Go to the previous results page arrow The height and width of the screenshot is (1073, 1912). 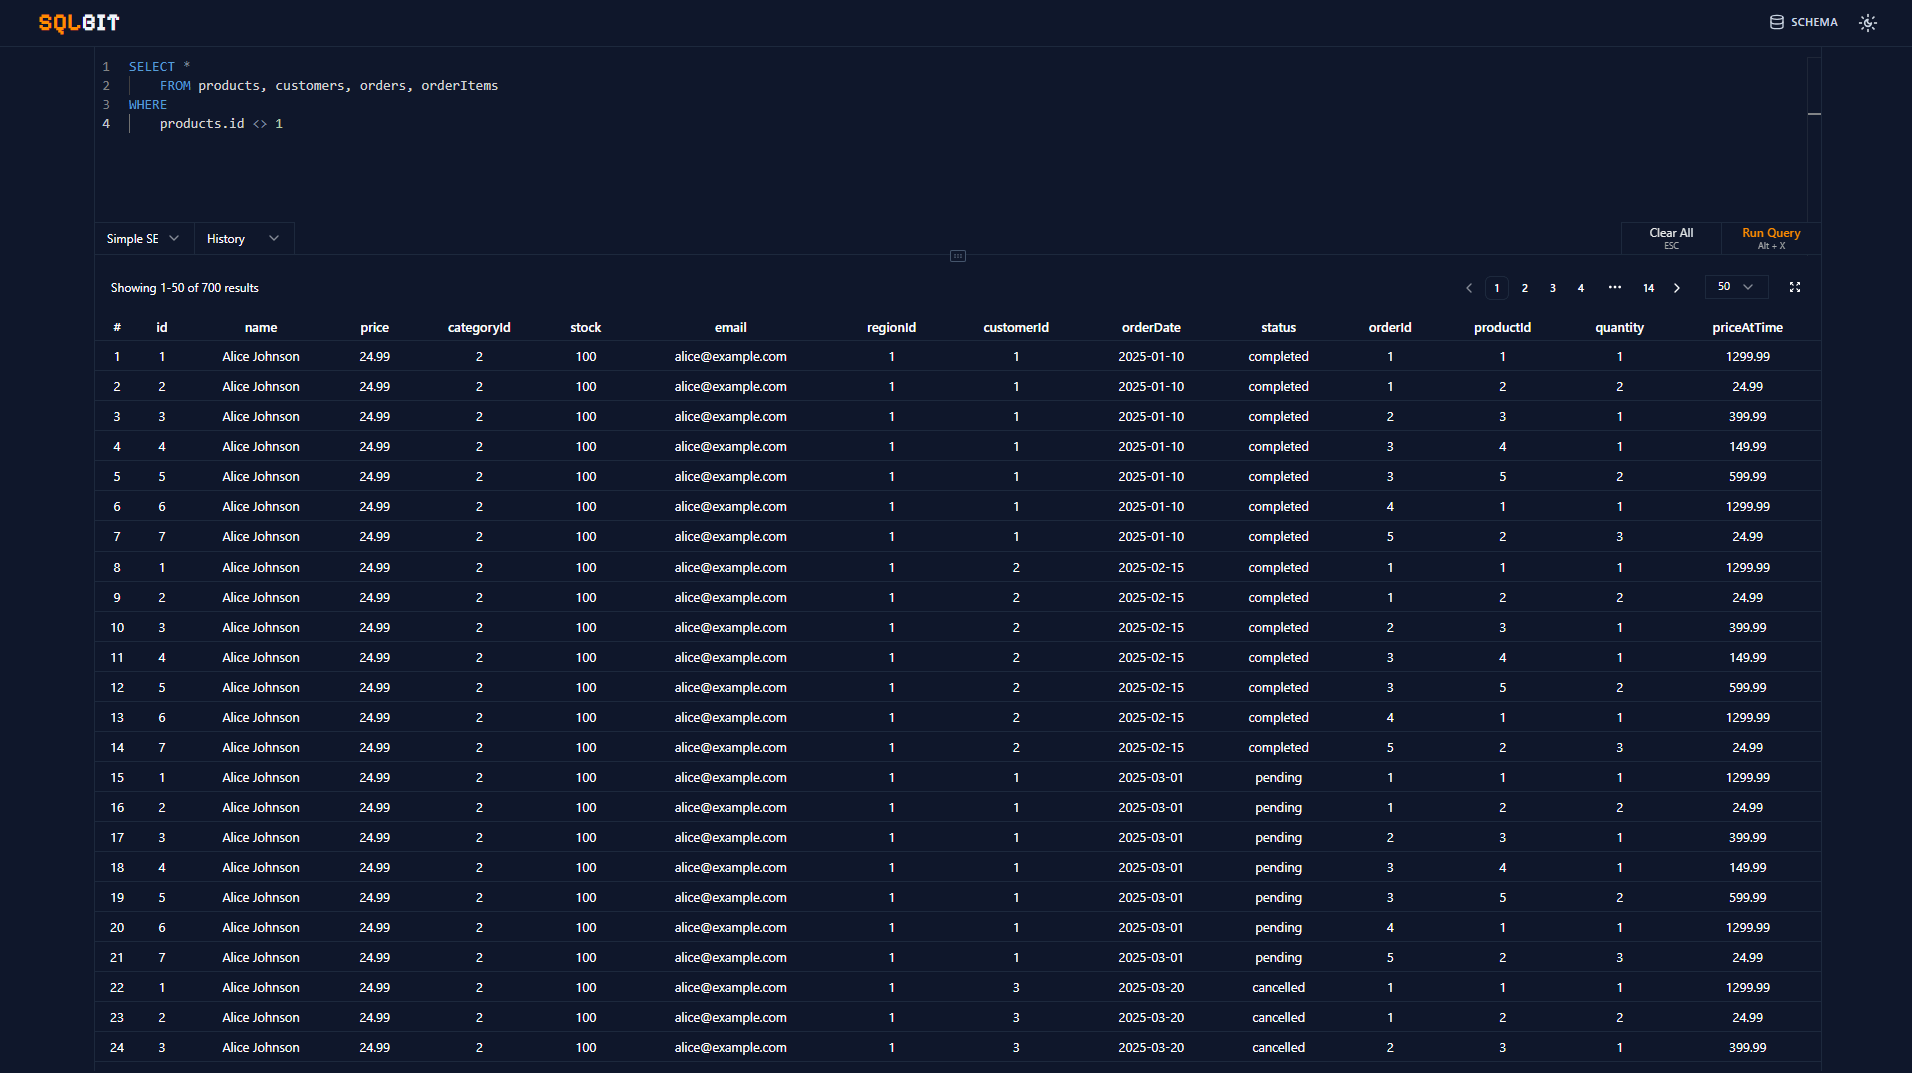click(x=1469, y=288)
